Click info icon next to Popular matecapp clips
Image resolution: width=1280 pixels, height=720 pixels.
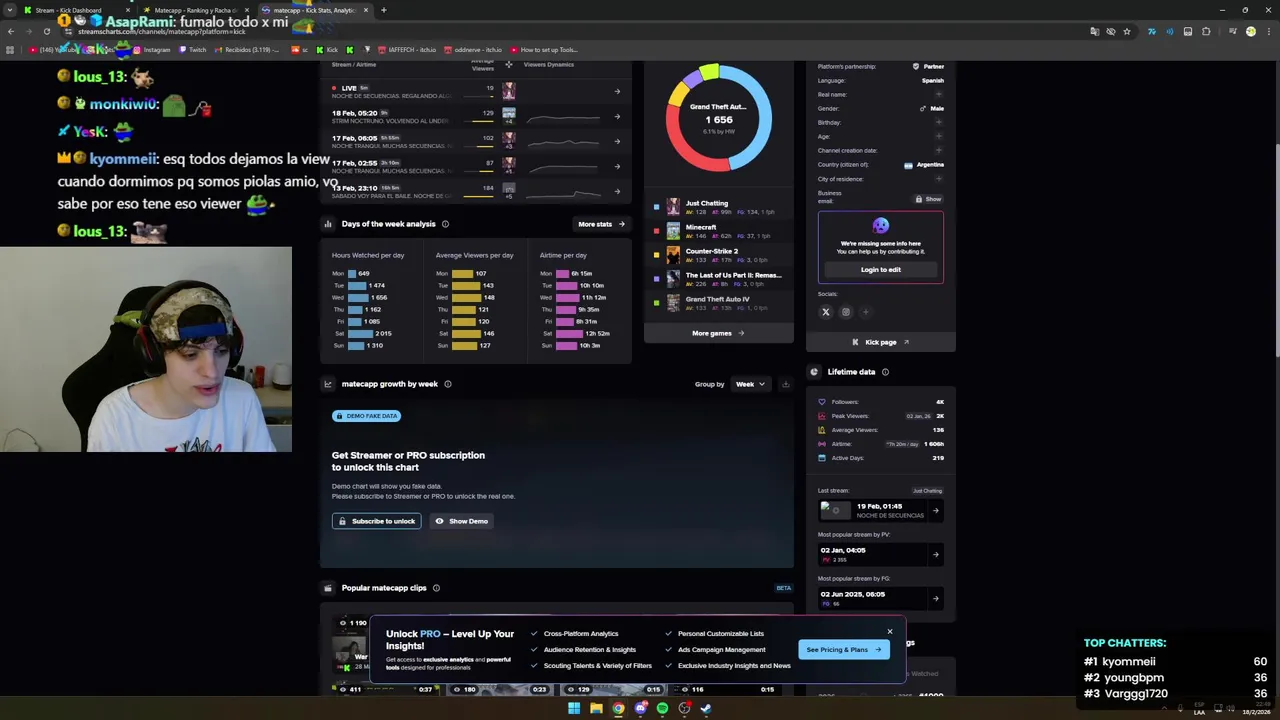(436, 588)
